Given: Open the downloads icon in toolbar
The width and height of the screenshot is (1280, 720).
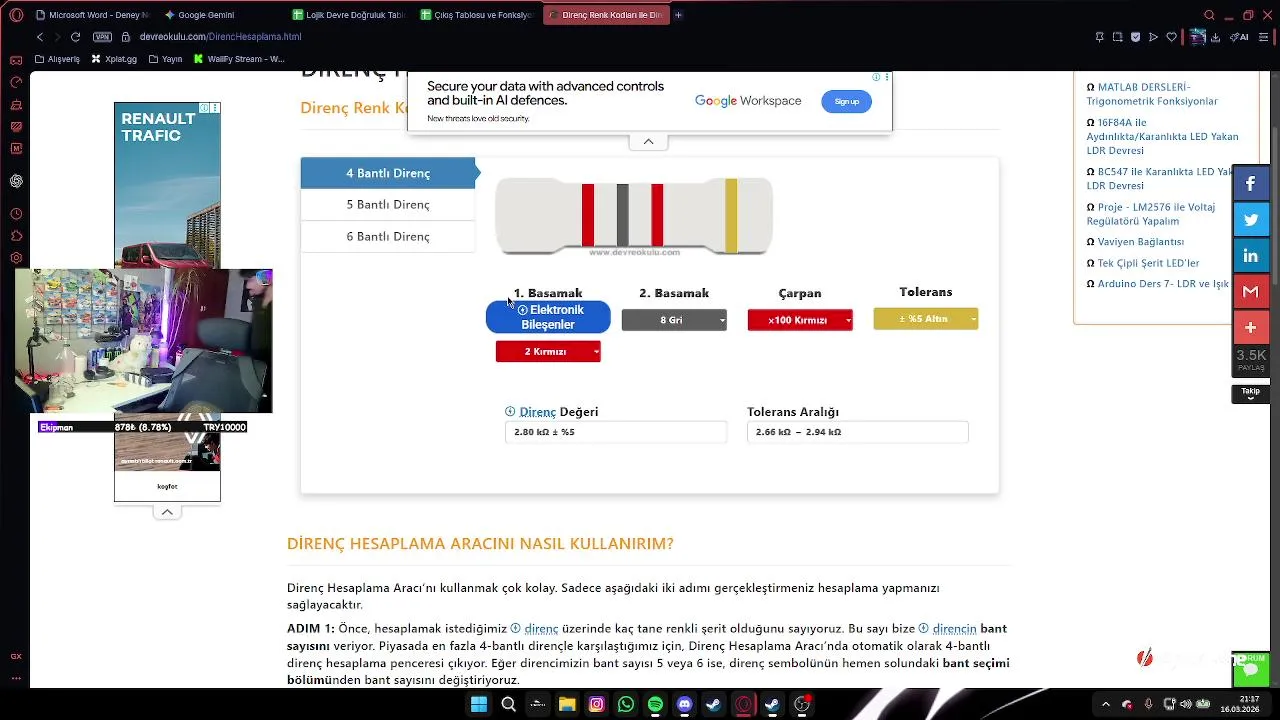Looking at the screenshot, I should coord(1215,37).
